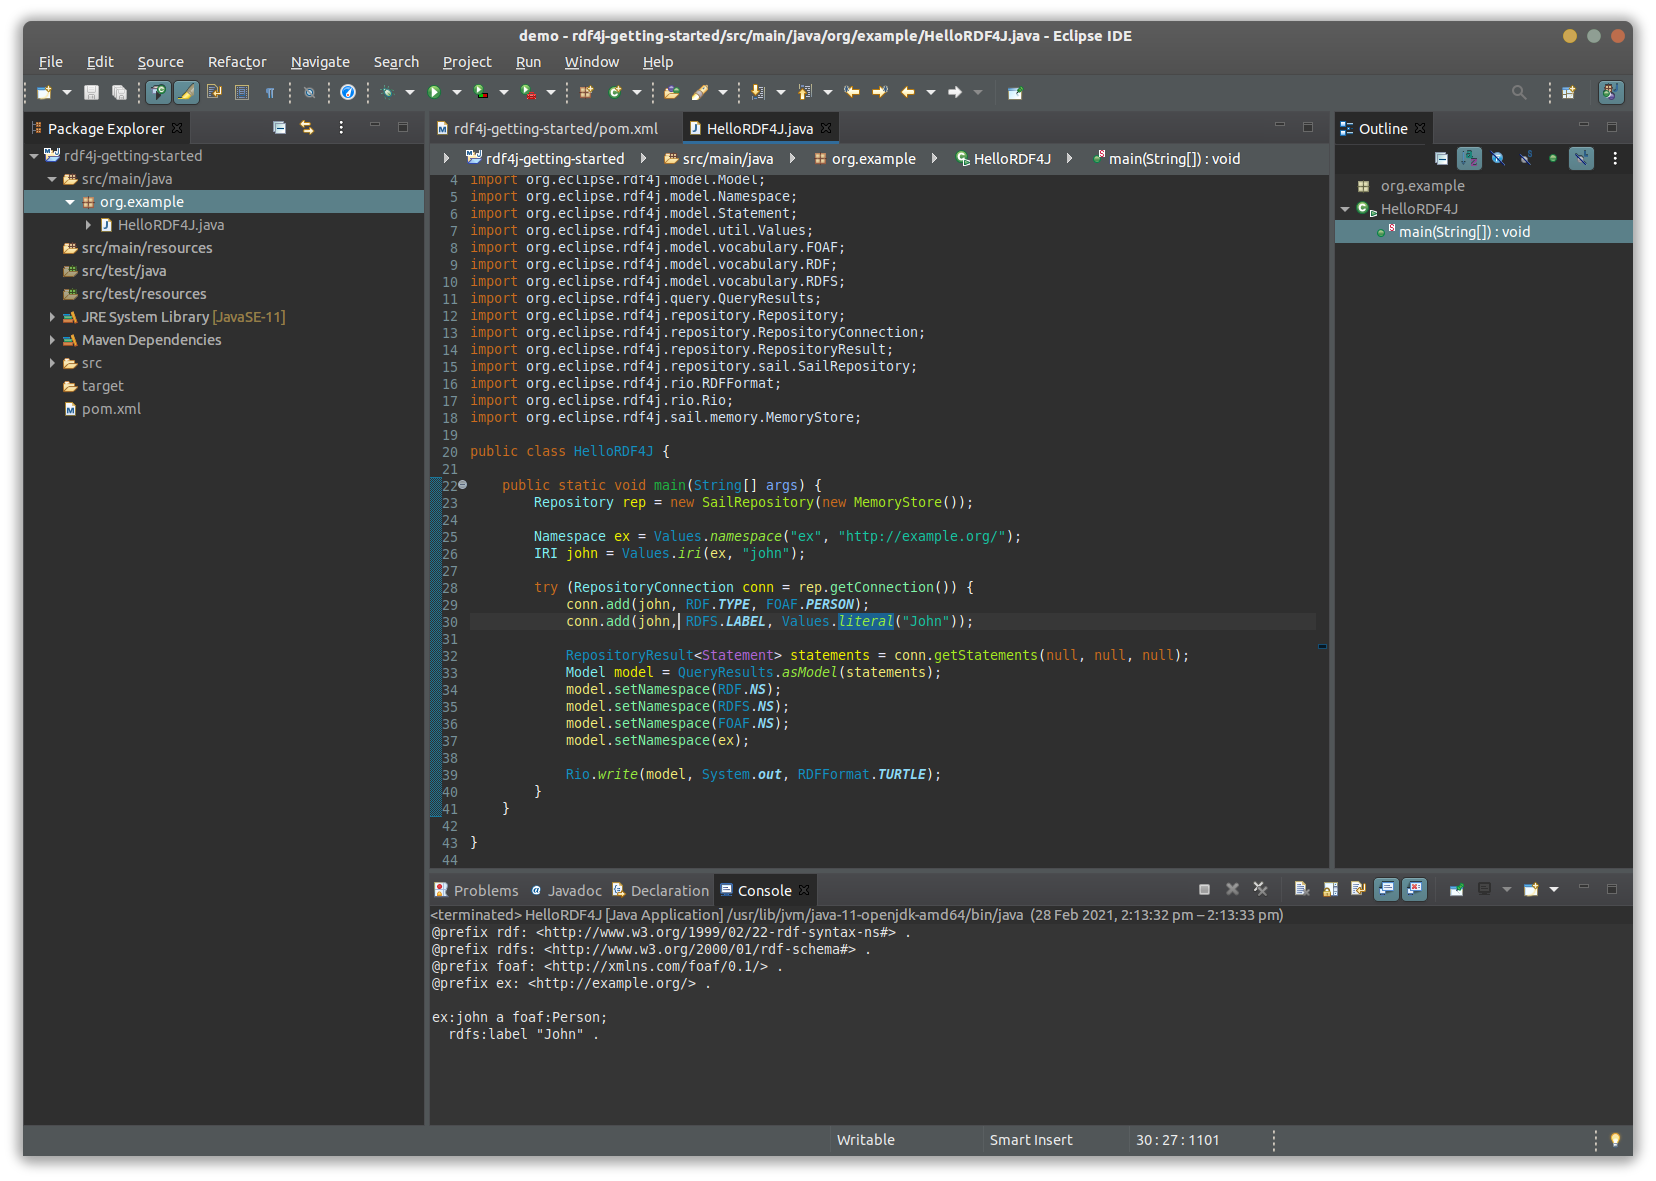This screenshot has width=1656, height=1181.
Task: Run the program with green play icon
Action: tap(434, 93)
